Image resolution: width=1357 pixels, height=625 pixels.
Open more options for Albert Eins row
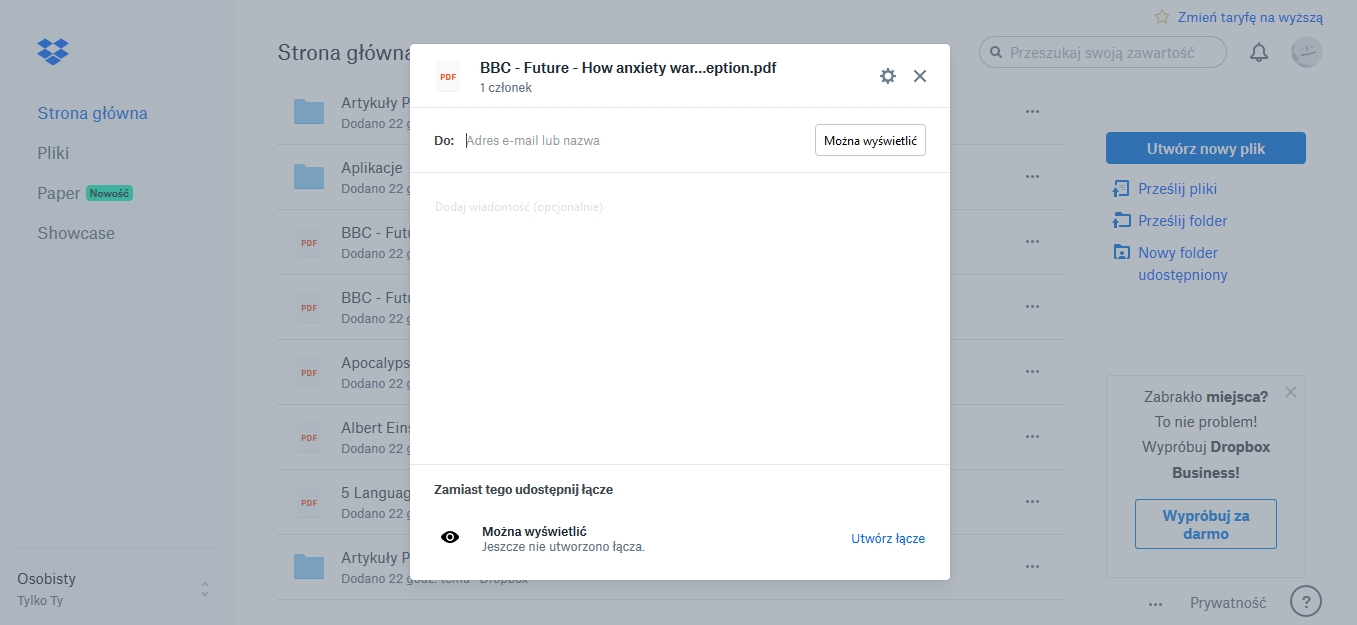[x=1033, y=437]
